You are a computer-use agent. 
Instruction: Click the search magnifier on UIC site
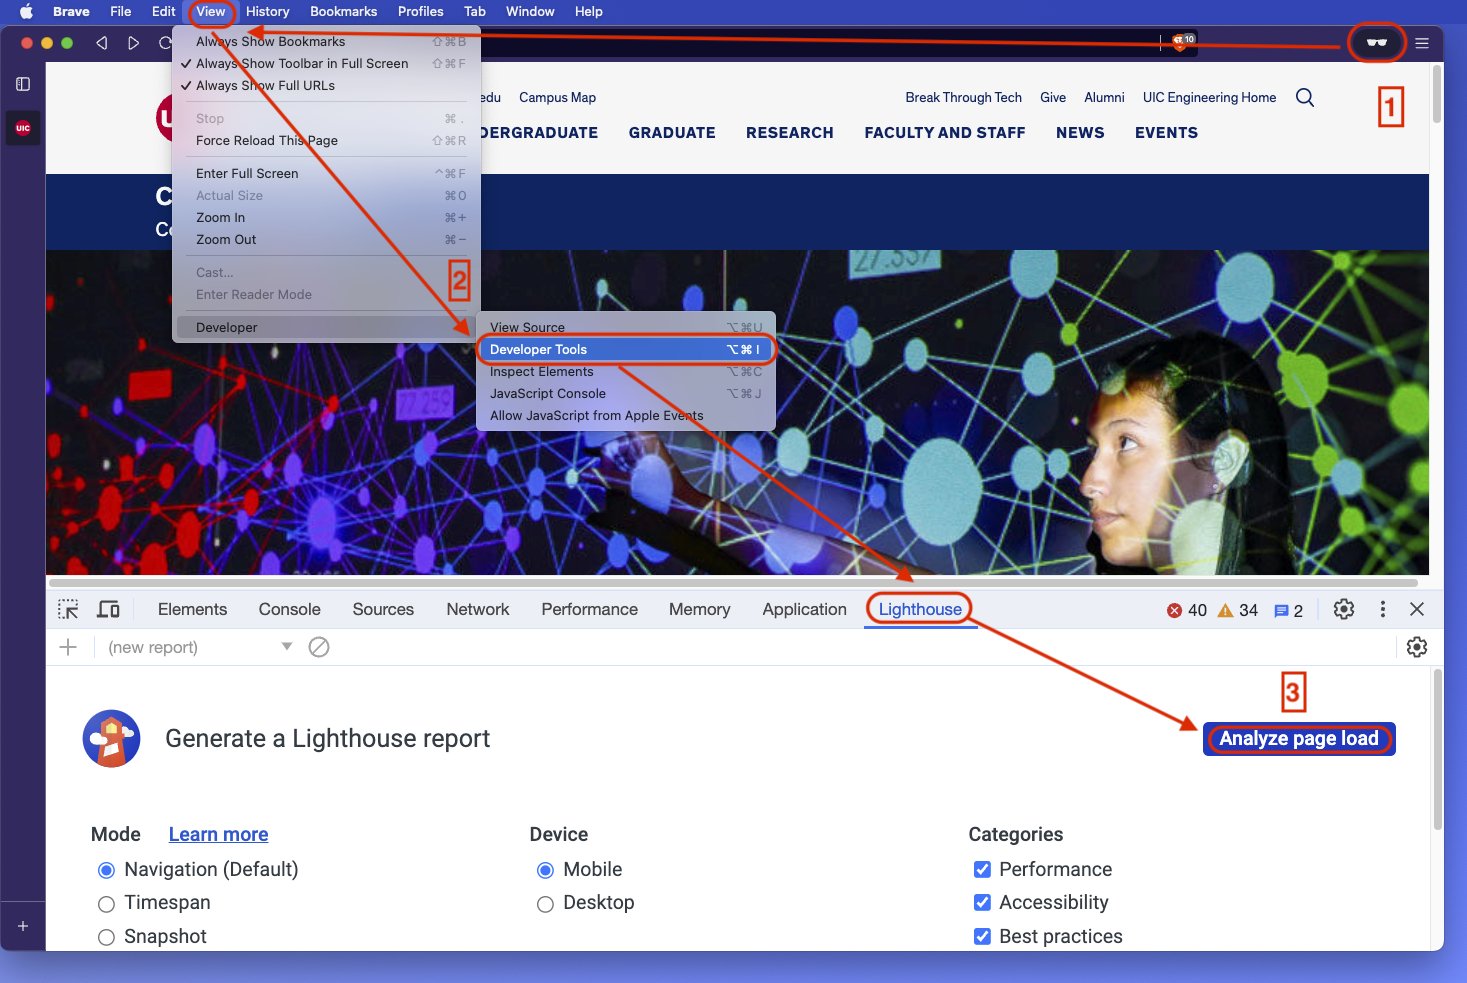pyautogui.click(x=1305, y=97)
